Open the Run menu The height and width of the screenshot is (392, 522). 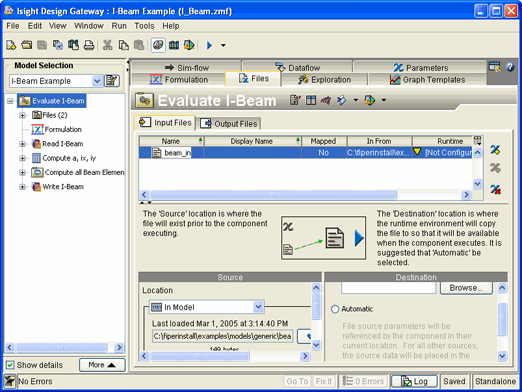(x=119, y=26)
